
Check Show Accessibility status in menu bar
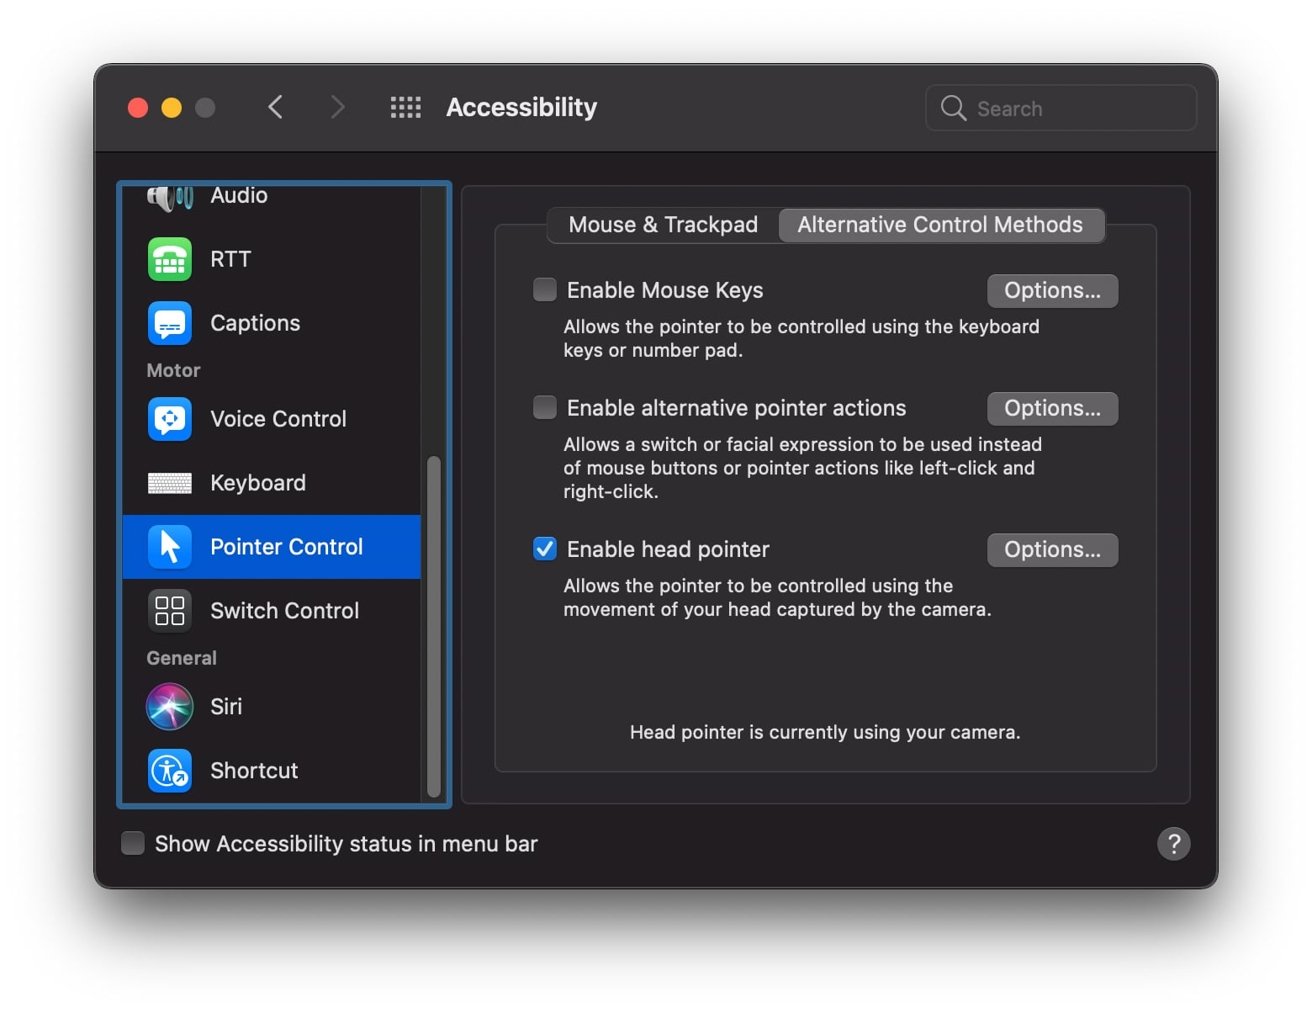132,843
